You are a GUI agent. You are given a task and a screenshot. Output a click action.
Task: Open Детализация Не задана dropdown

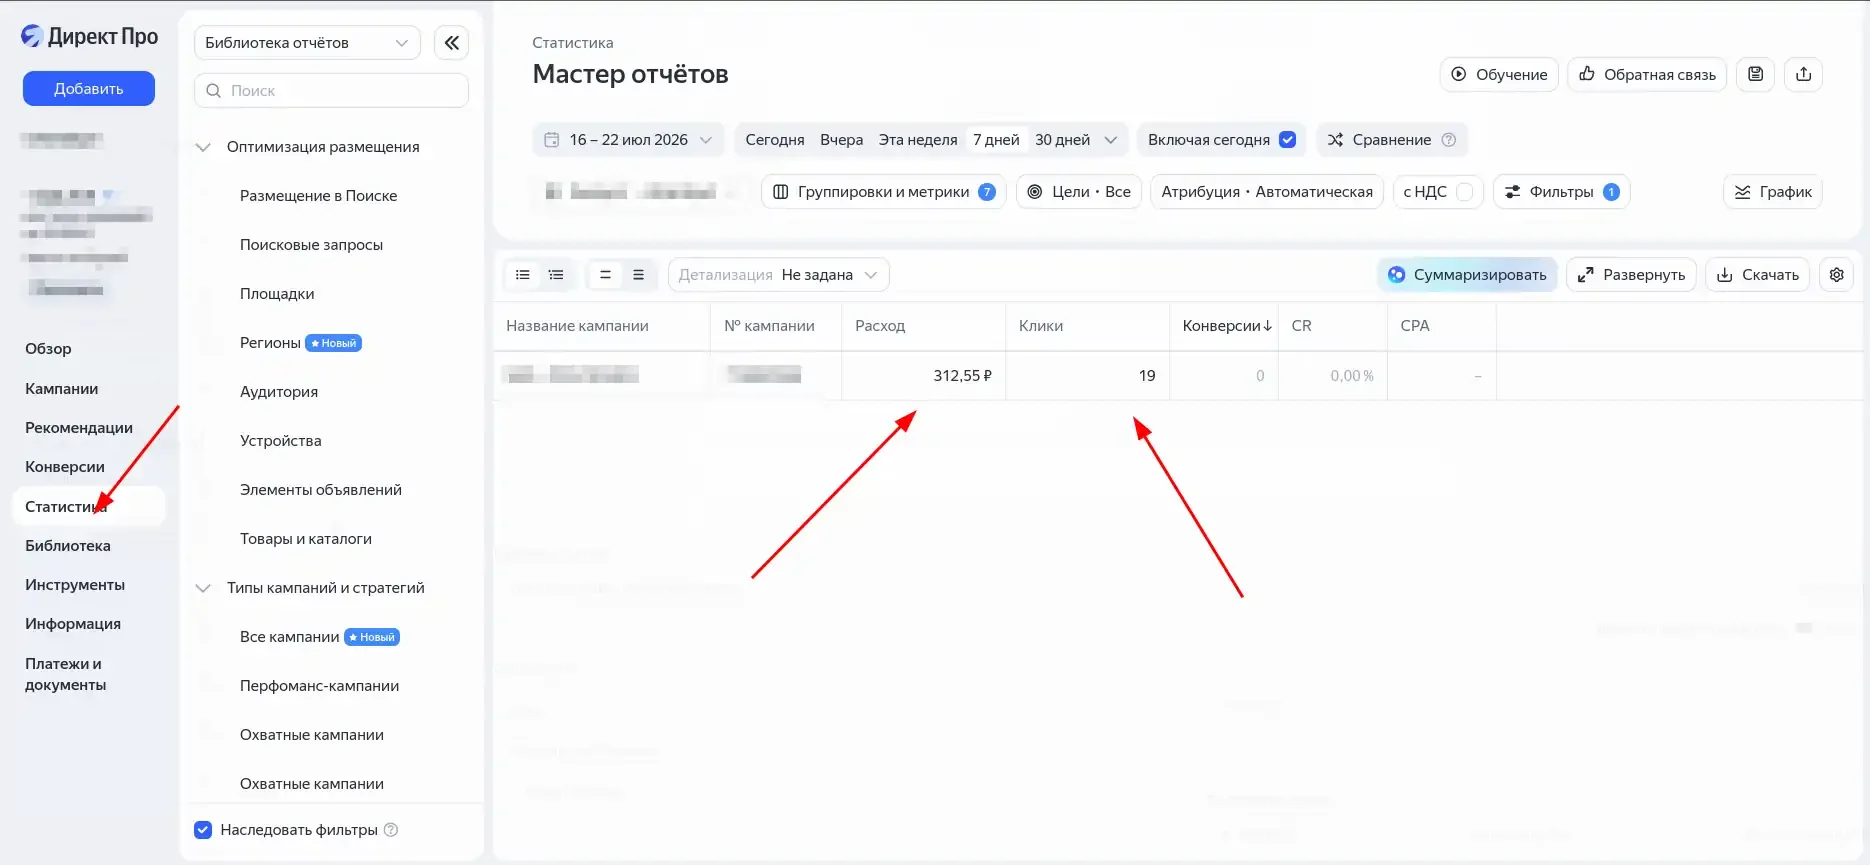point(779,275)
